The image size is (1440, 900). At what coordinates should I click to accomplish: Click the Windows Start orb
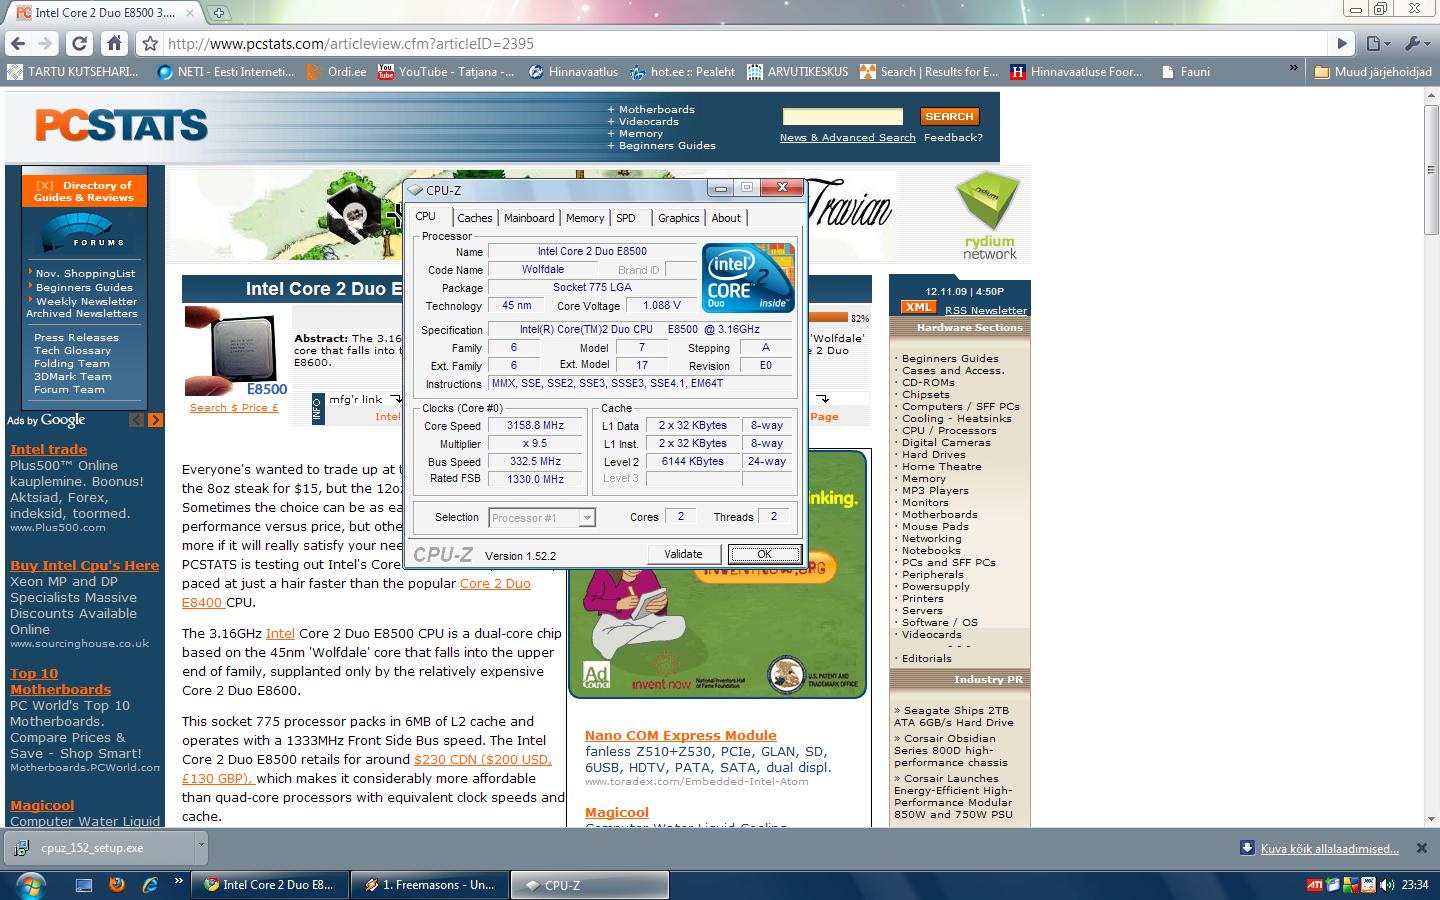point(30,885)
